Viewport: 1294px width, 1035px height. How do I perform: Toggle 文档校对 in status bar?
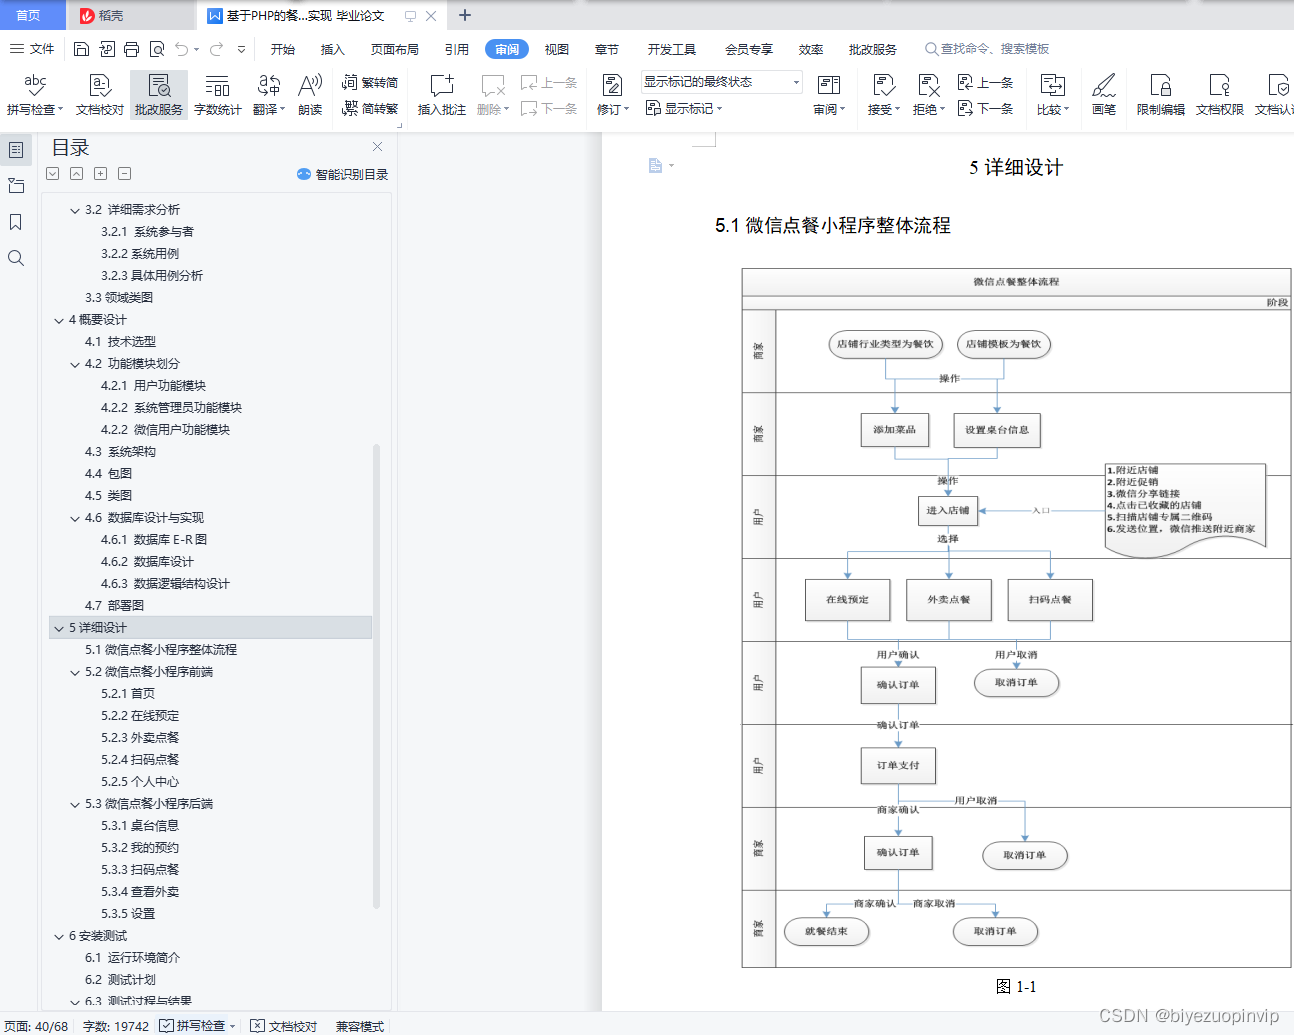point(284,1026)
